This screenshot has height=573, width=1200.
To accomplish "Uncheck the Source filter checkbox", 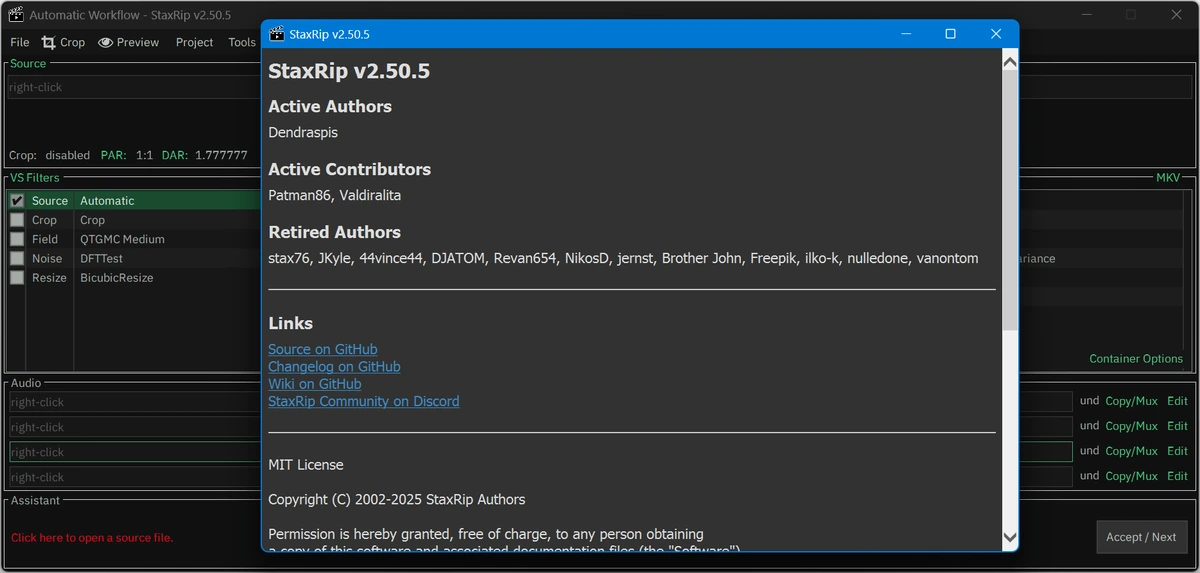I will [x=17, y=201].
